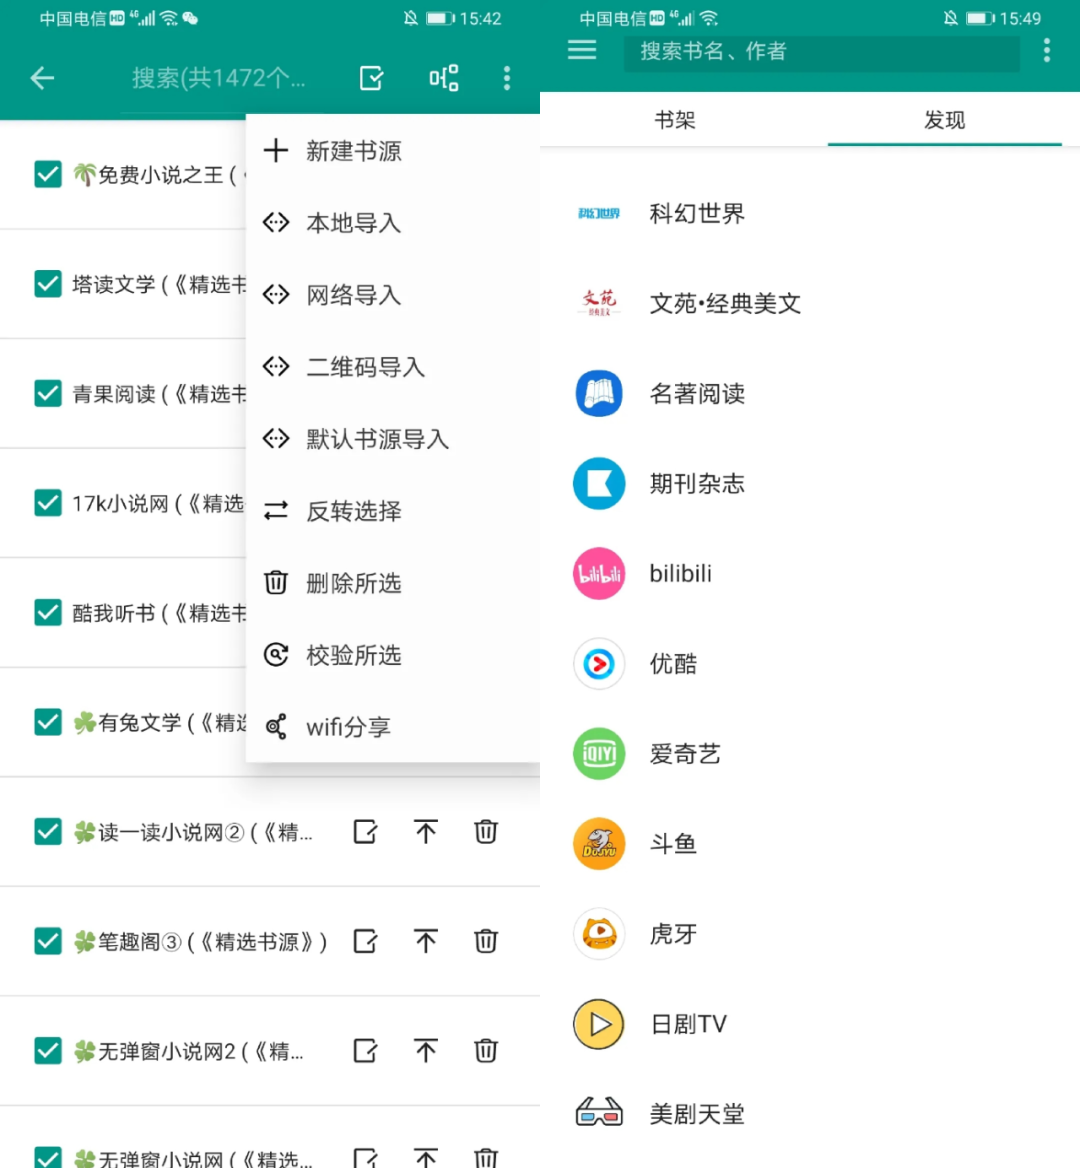The image size is (1080, 1168).
Task: Open 虎牙 text entry
Action: [673, 934]
